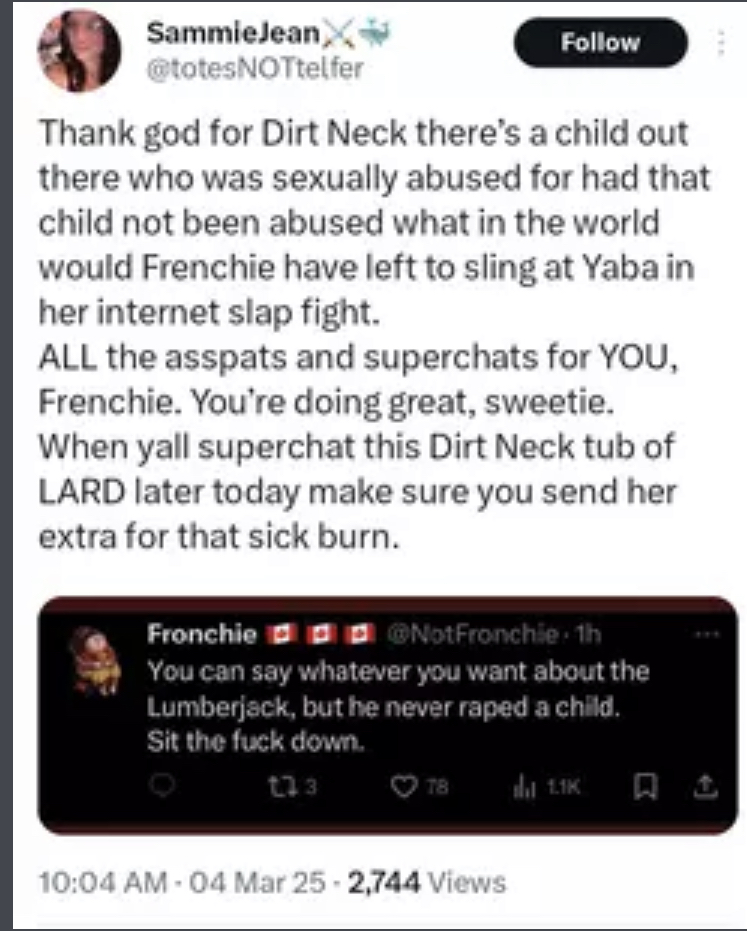Open the three-dot more options menu
The image size is (747, 931).
pyautogui.click(x=720, y=43)
